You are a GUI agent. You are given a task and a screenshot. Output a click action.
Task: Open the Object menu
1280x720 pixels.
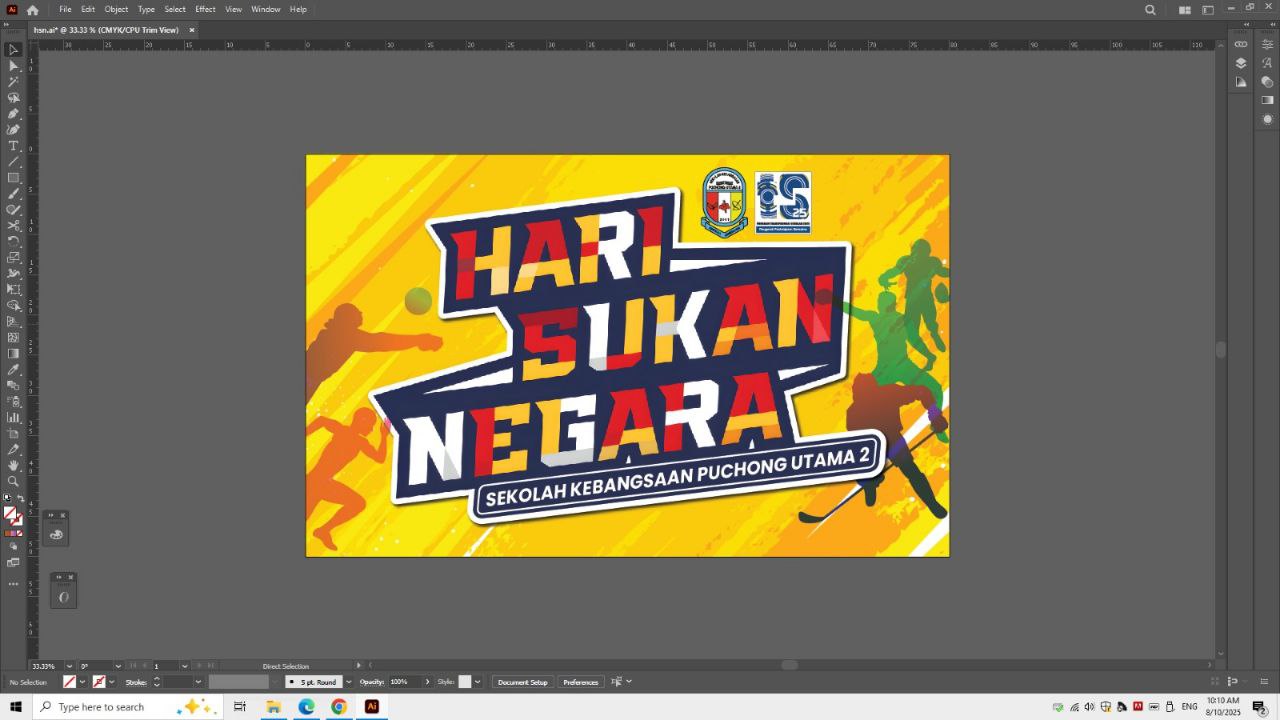click(116, 9)
